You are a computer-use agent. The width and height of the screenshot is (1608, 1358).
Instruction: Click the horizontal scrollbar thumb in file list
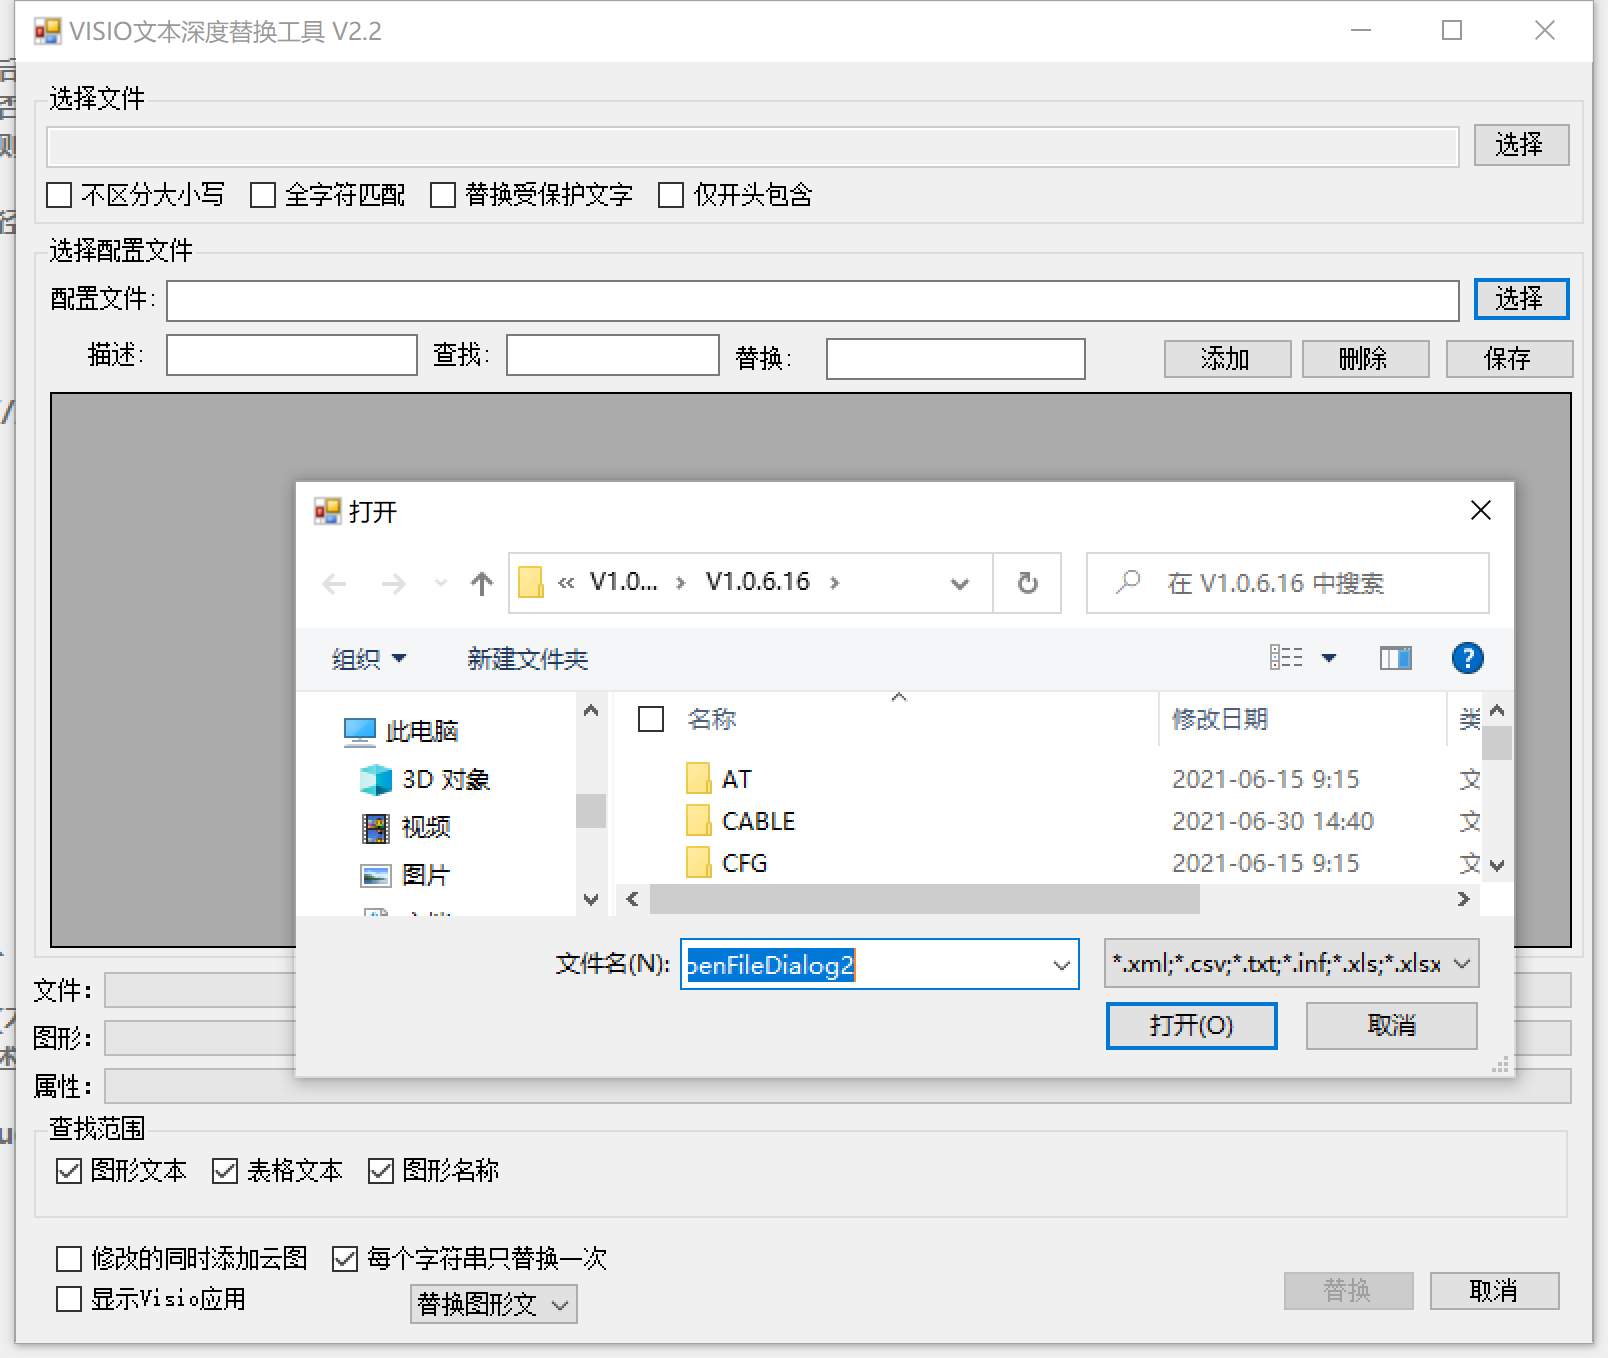(x=925, y=899)
